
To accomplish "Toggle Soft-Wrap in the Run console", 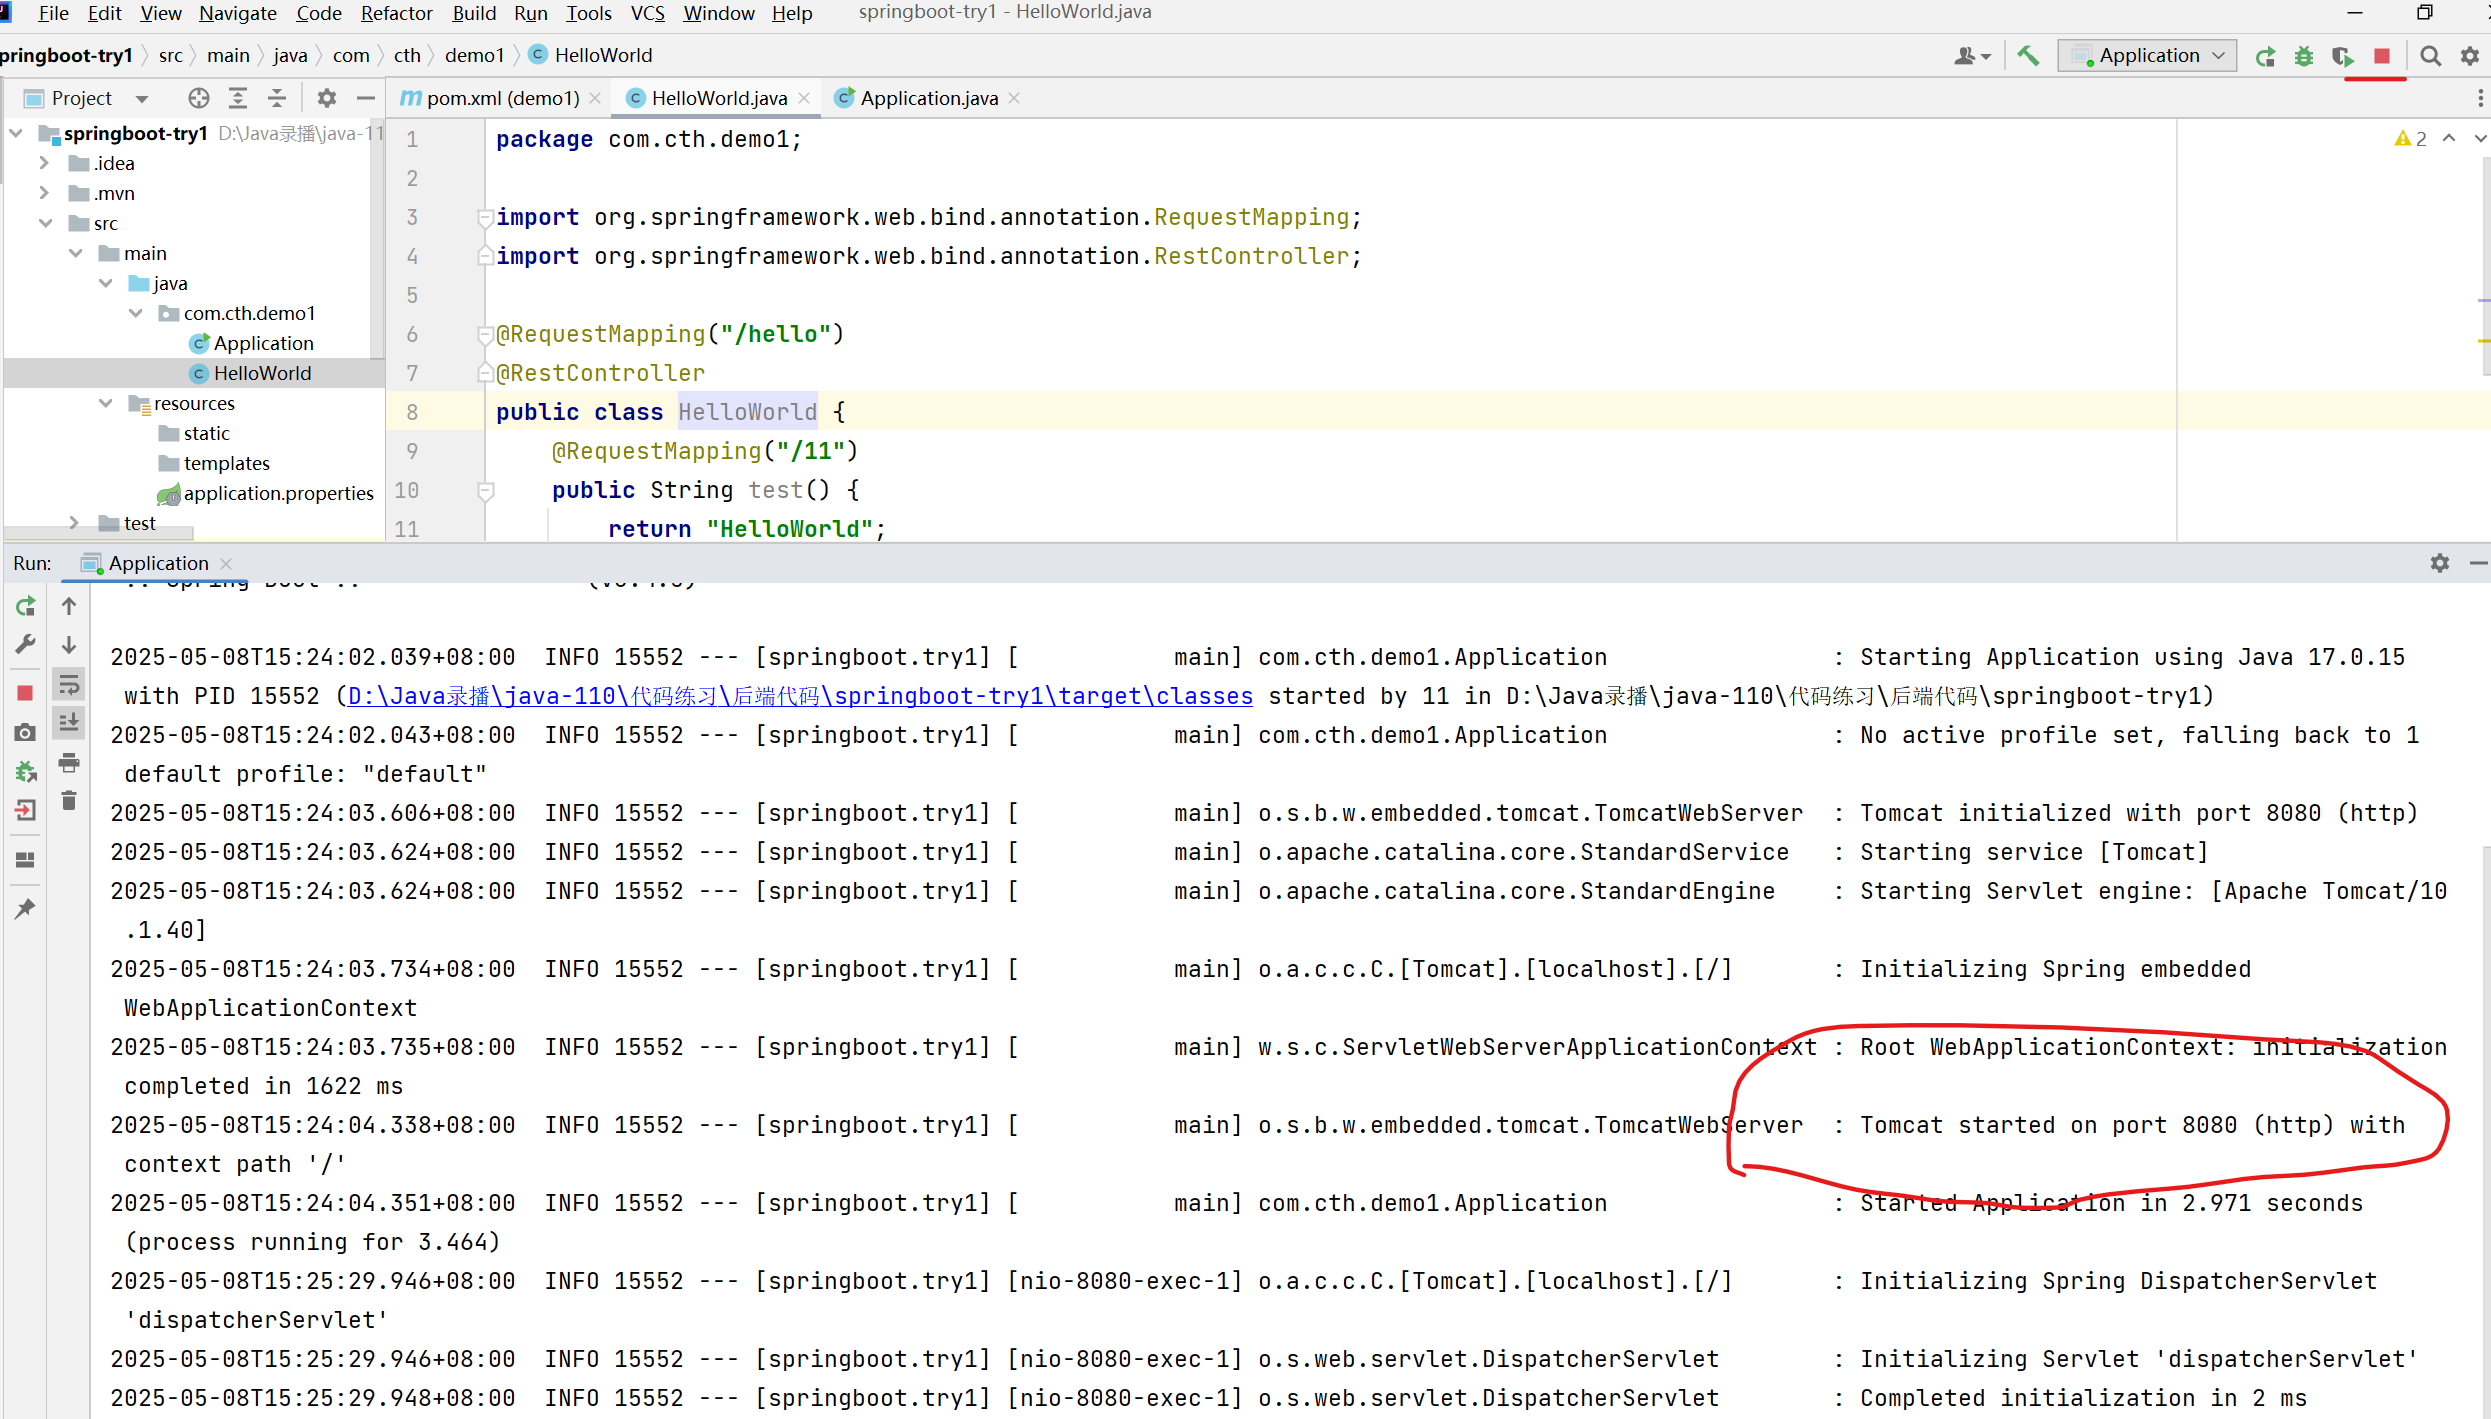I will pyautogui.click(x=69, y=685).
